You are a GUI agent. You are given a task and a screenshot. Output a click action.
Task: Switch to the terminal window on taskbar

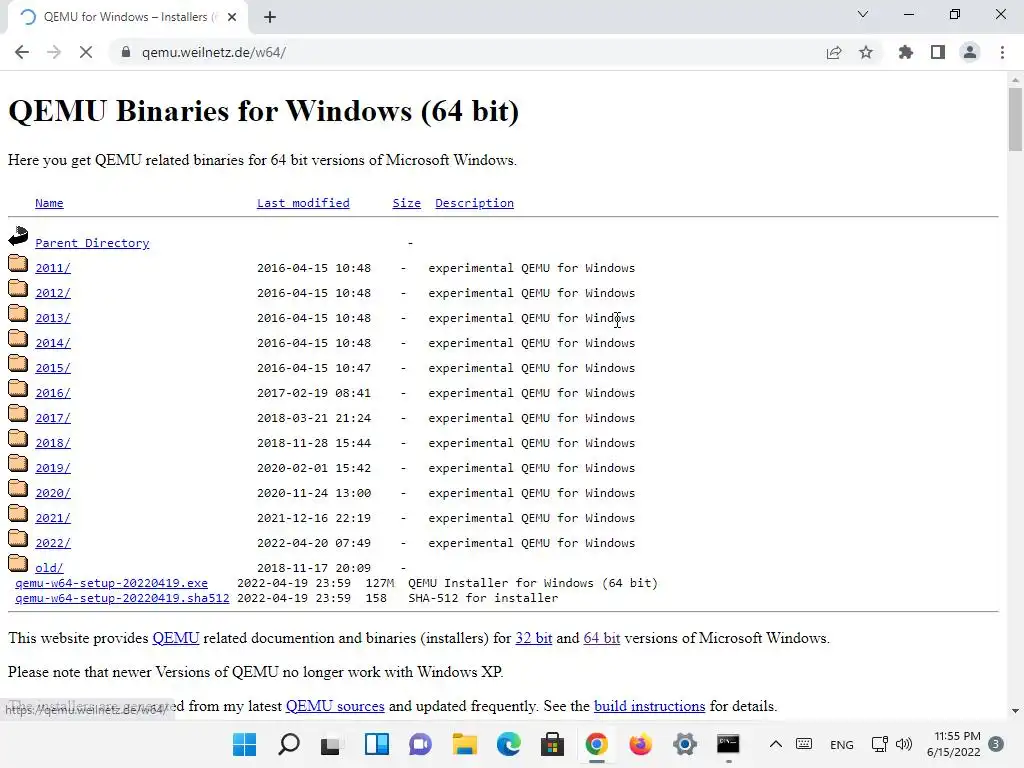click(728, 744)
